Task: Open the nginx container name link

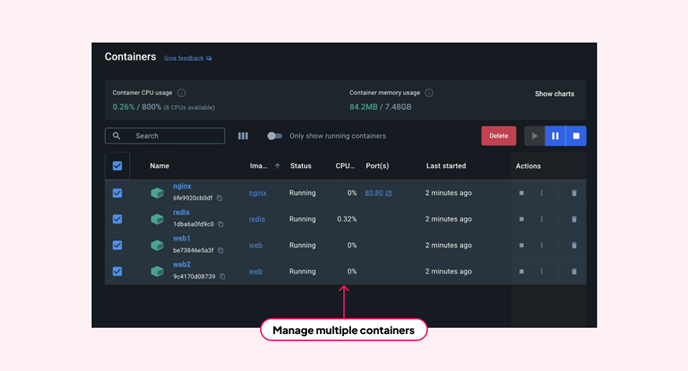Action: pyautogui.click(x=182, y=186)
